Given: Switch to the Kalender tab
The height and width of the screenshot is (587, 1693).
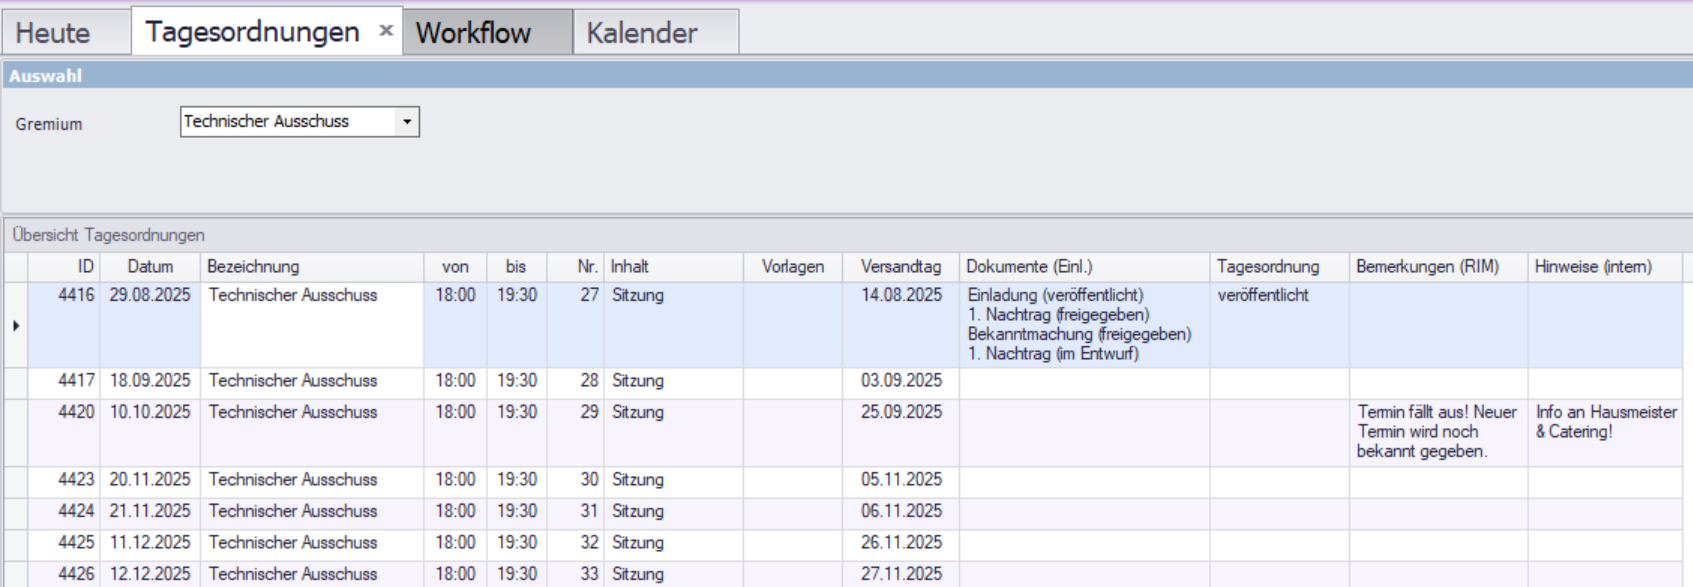Looking at the screenshot, I should [x=642, y=33].
